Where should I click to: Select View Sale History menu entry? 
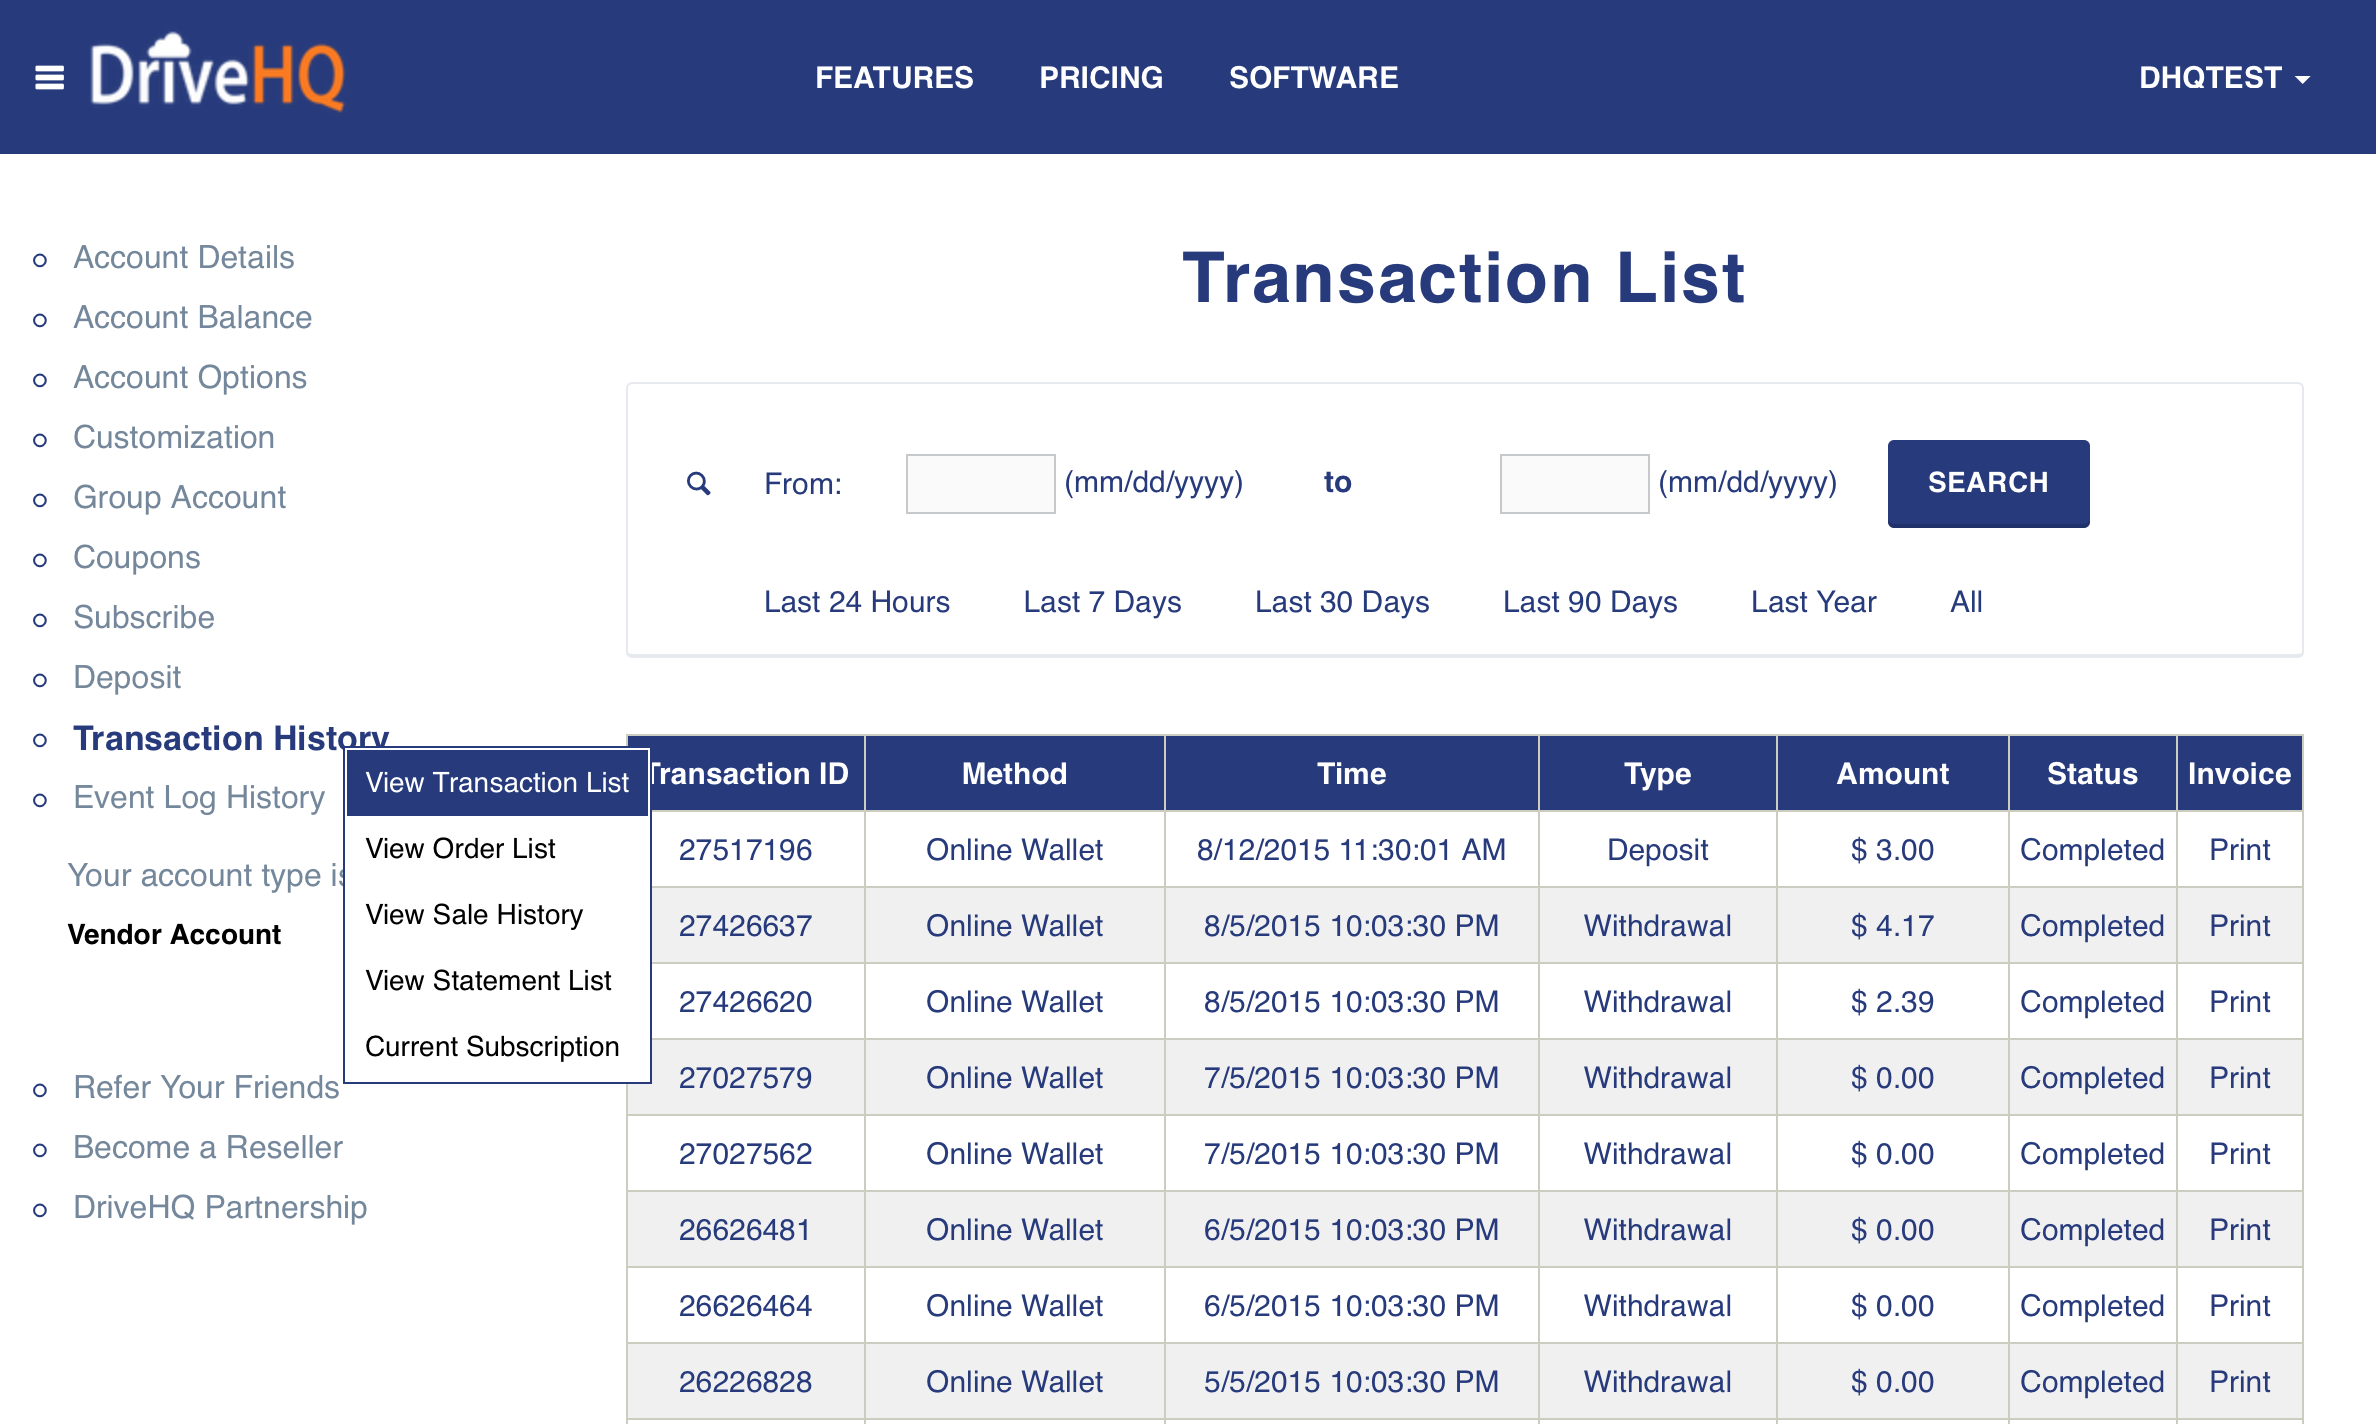(x=474, y=914)
